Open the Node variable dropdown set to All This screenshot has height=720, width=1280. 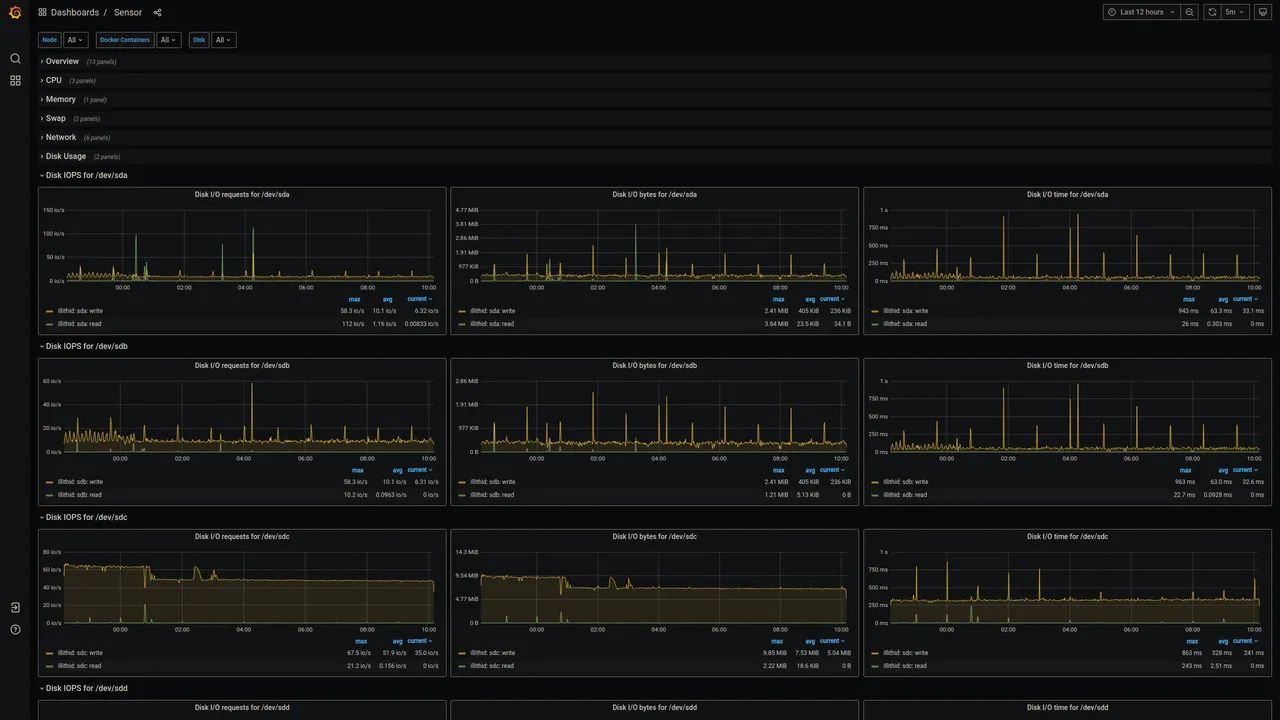click(x=76, y=40)
